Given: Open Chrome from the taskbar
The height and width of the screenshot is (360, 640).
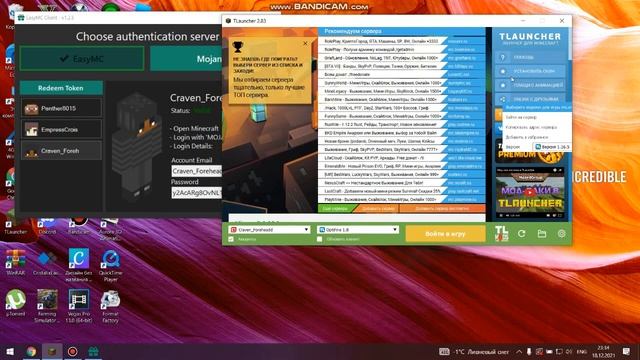Looking at the screenshot, I should (31, 351).
